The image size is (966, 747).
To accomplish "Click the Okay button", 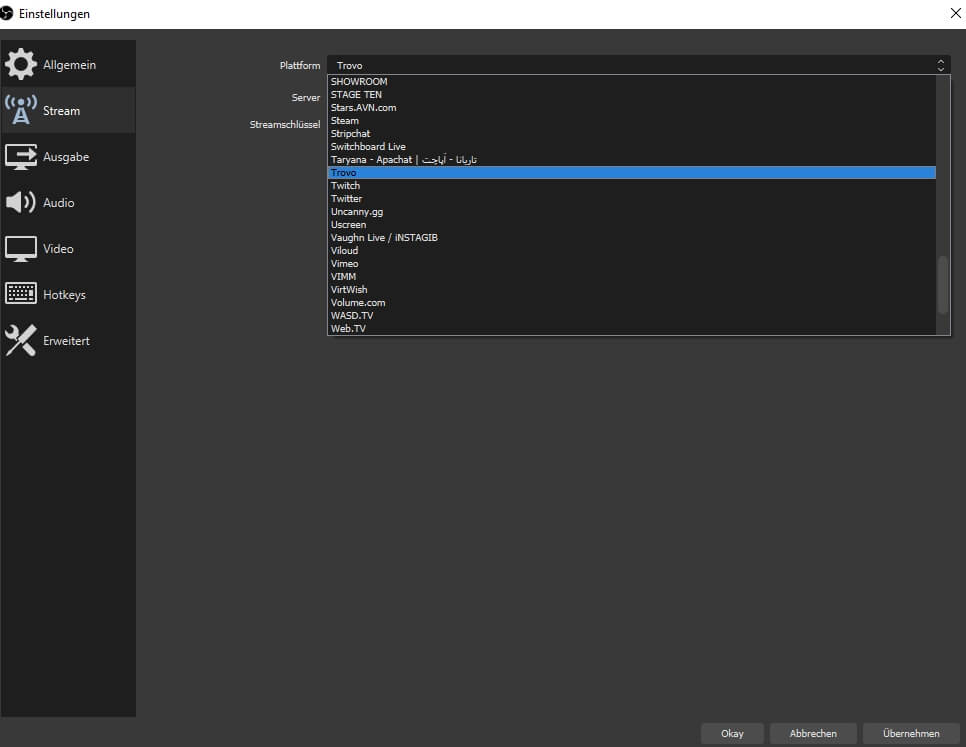I will point(732,733).
